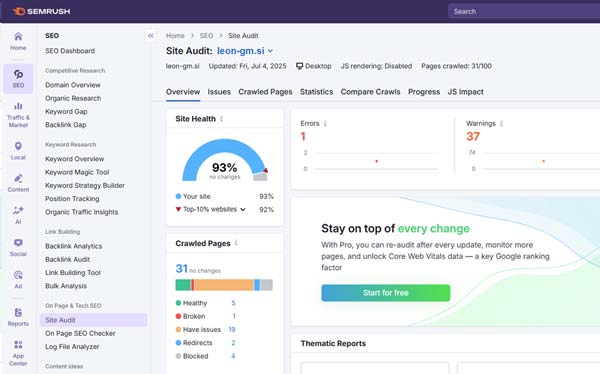
Task: Click in the top Search field
Action: 524,11
